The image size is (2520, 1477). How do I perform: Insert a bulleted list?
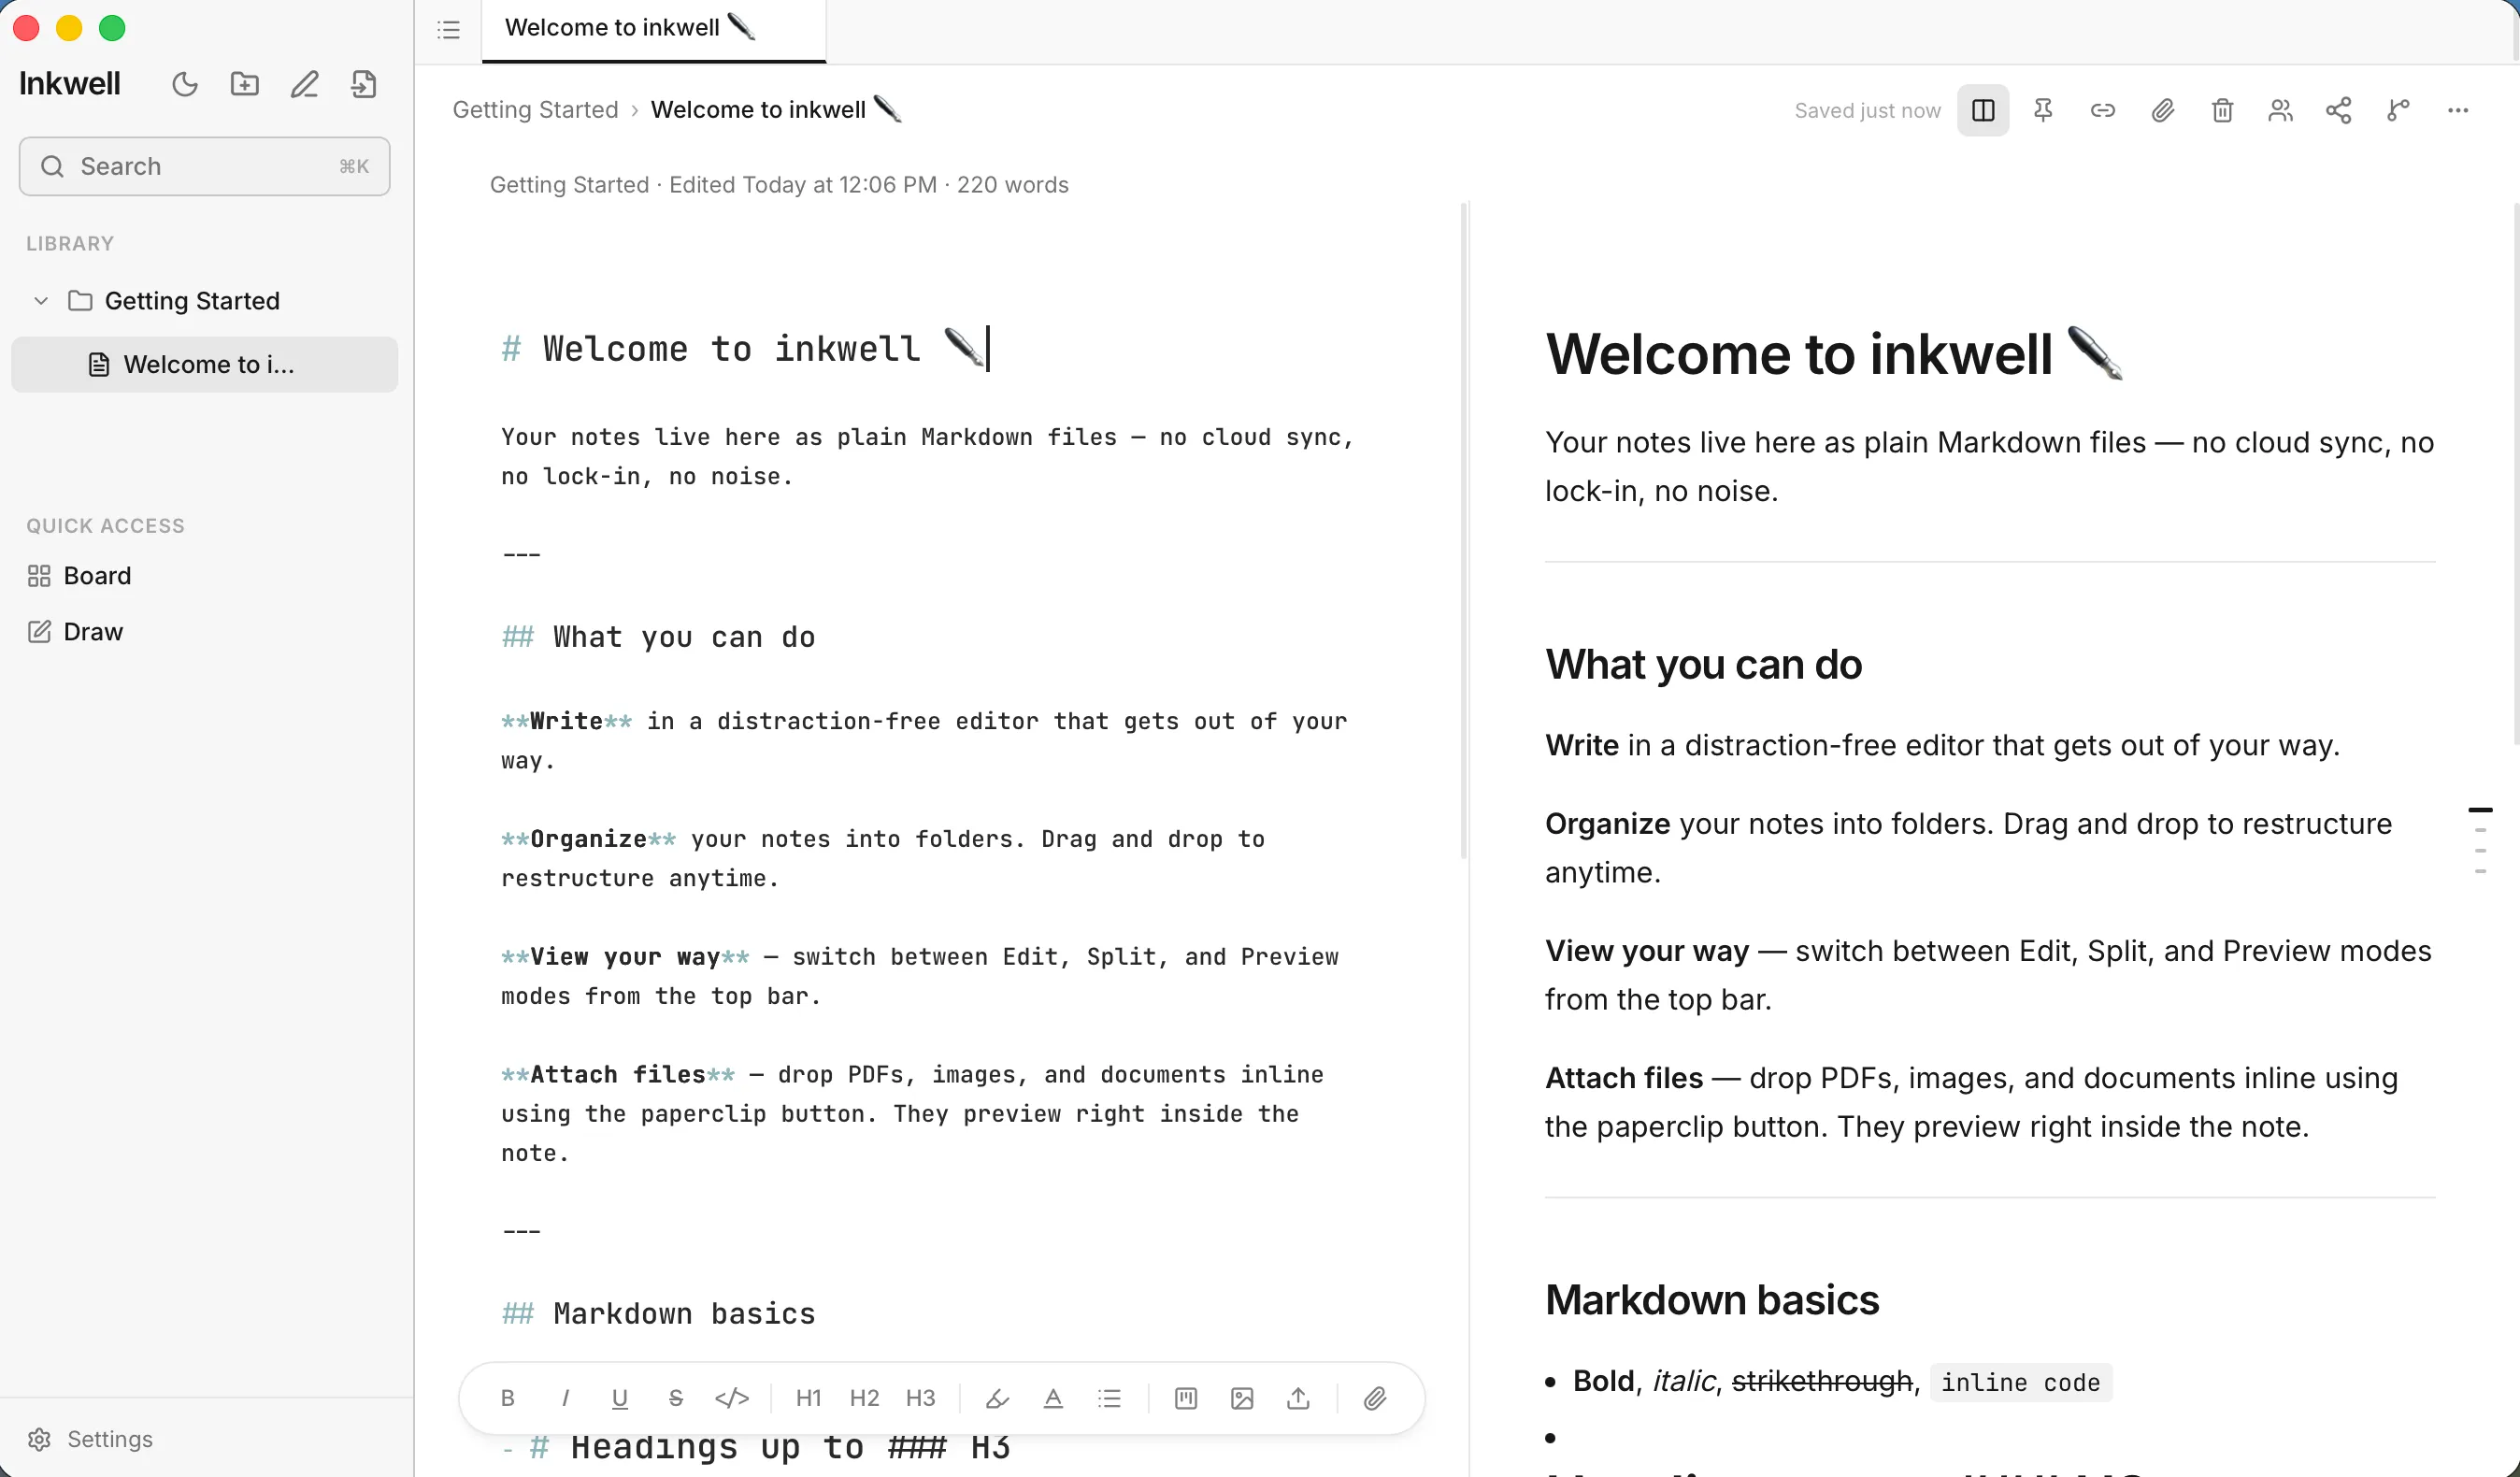click(x=1109, y=1398)
